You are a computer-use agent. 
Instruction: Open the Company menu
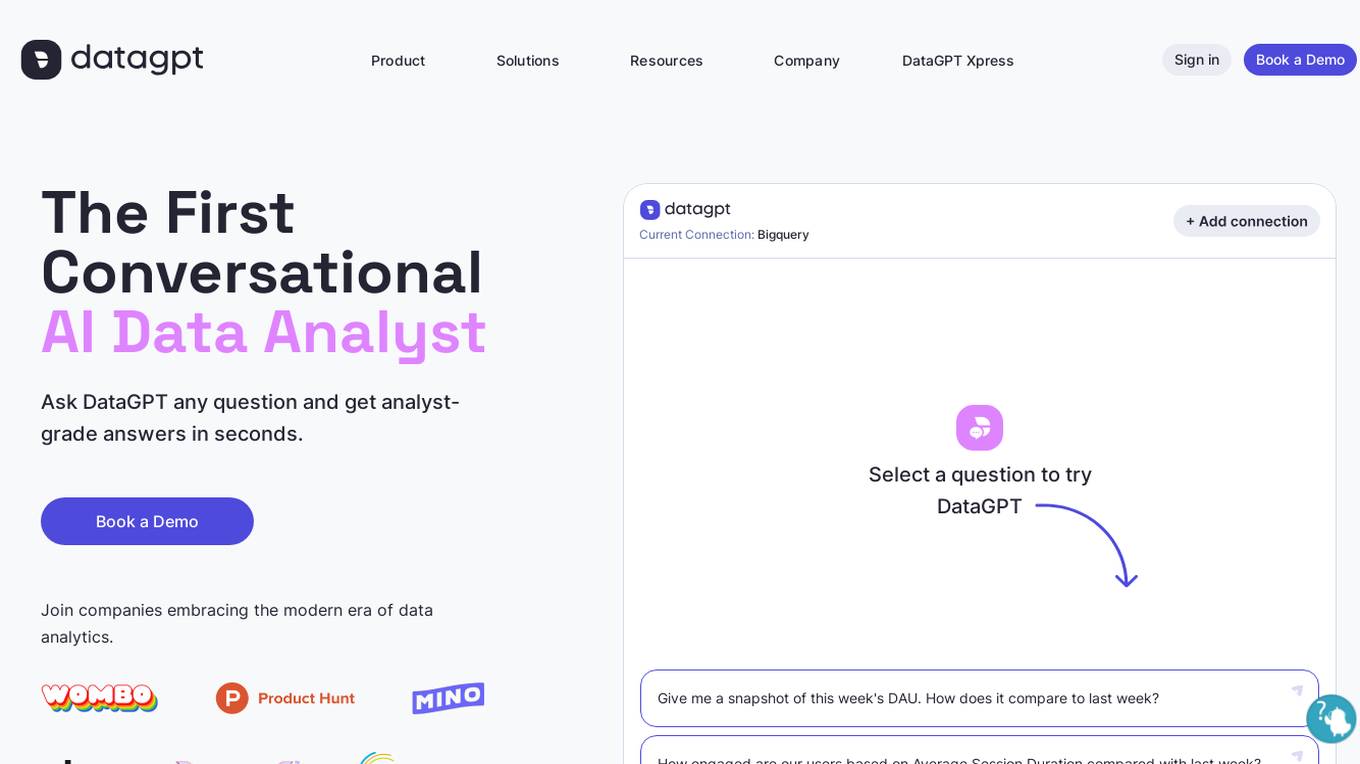806,60
